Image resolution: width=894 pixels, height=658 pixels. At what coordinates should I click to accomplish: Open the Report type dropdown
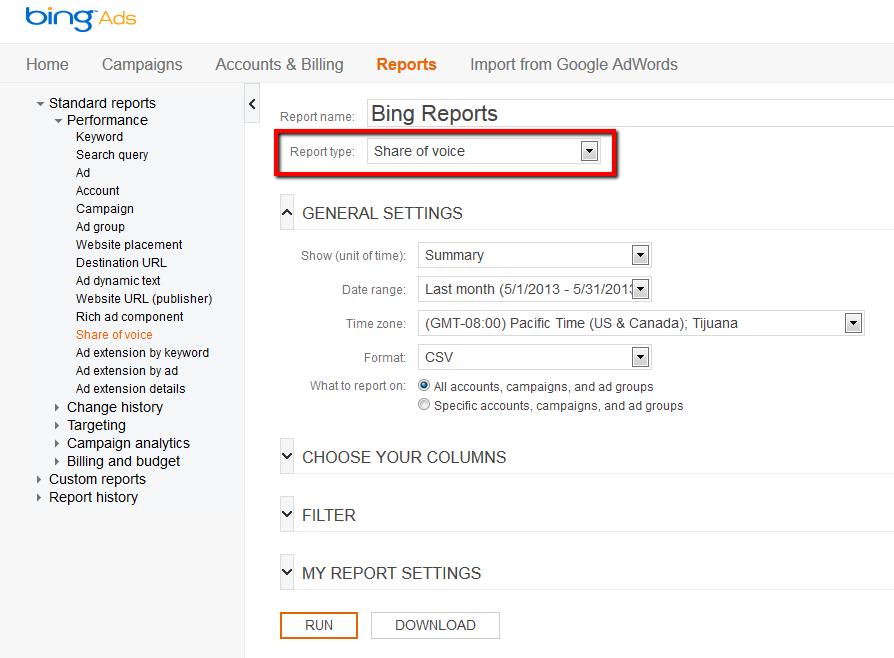click(x=589, y=151)
